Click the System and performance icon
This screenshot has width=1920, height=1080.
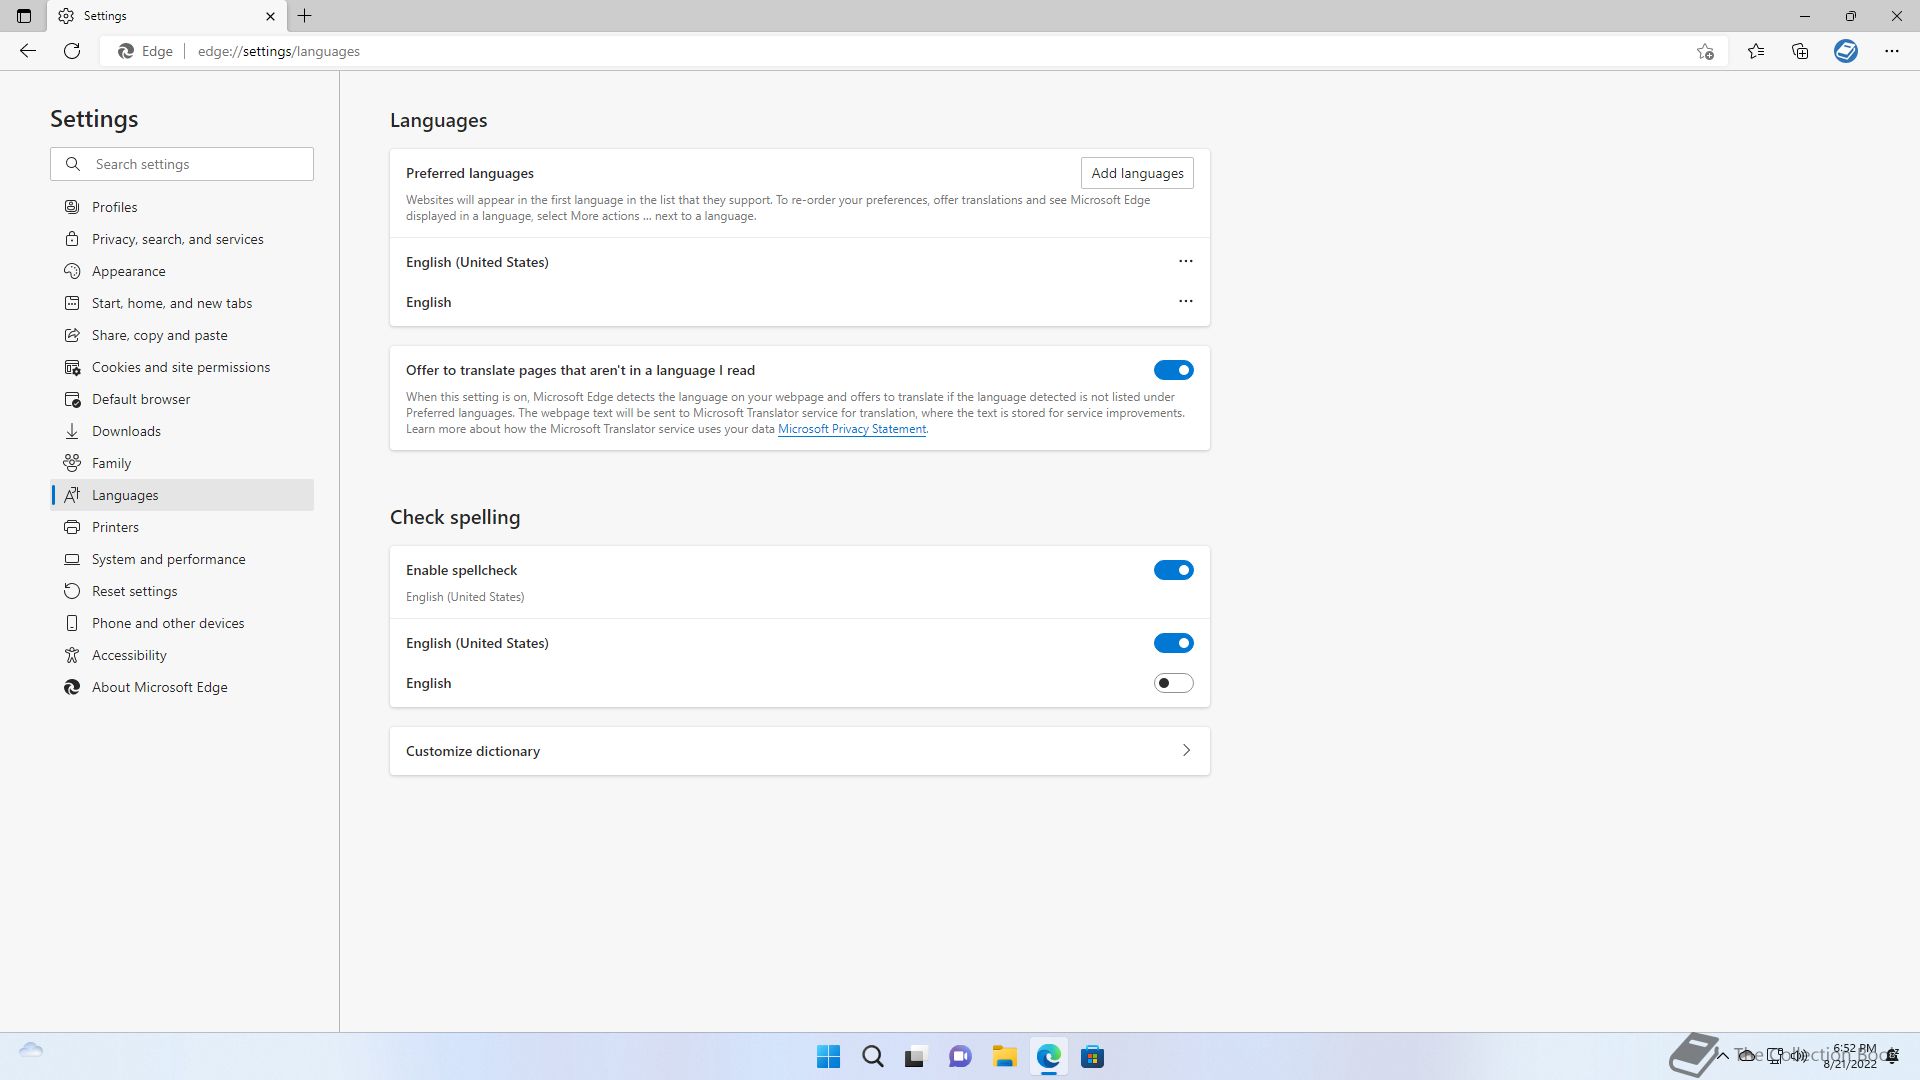pos(72,559)
